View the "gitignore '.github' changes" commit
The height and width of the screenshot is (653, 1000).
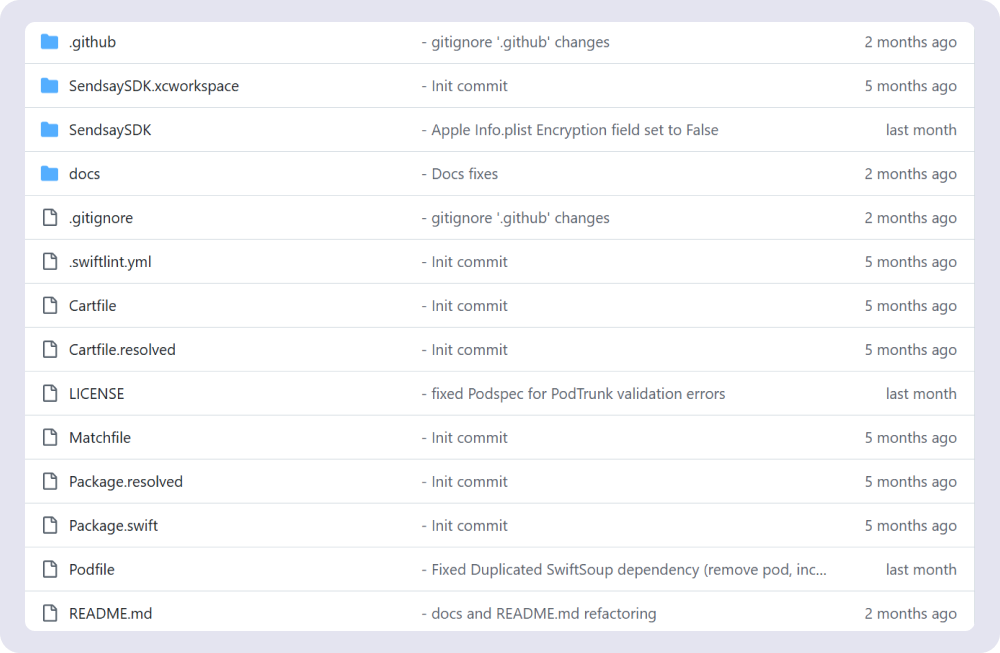tap(516, 41)
